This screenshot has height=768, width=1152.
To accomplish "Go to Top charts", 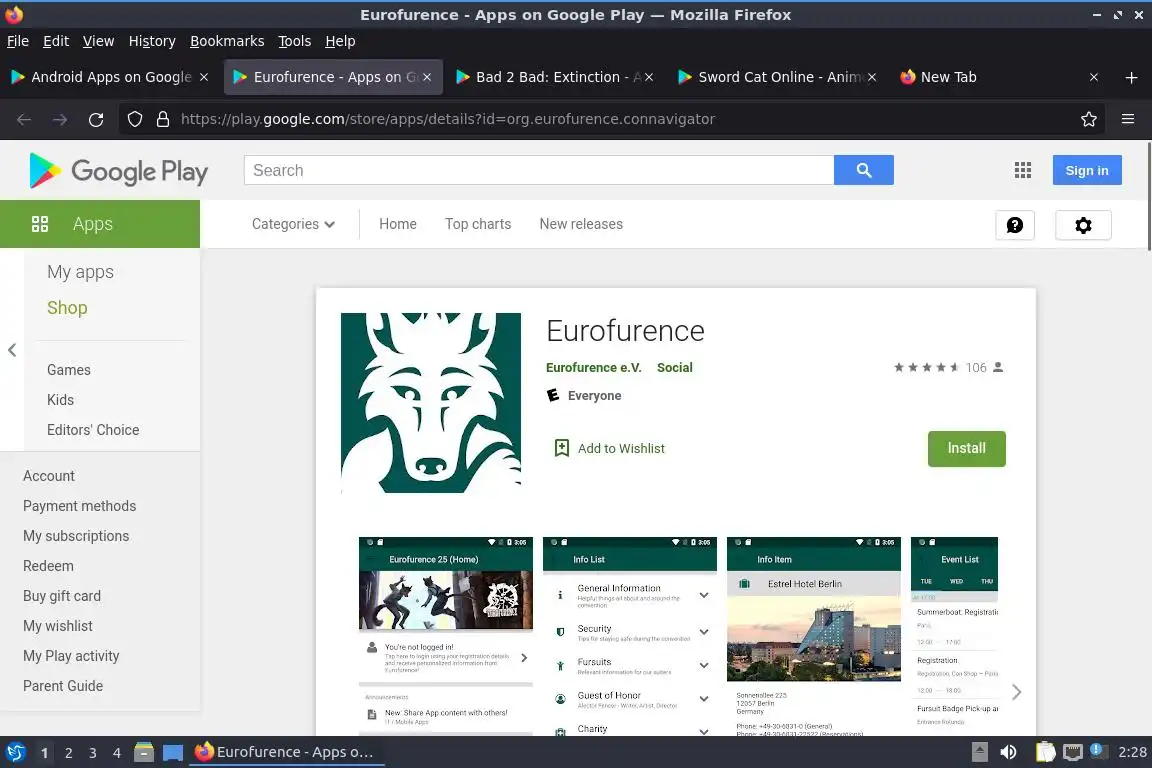I will tap(478, 224).
